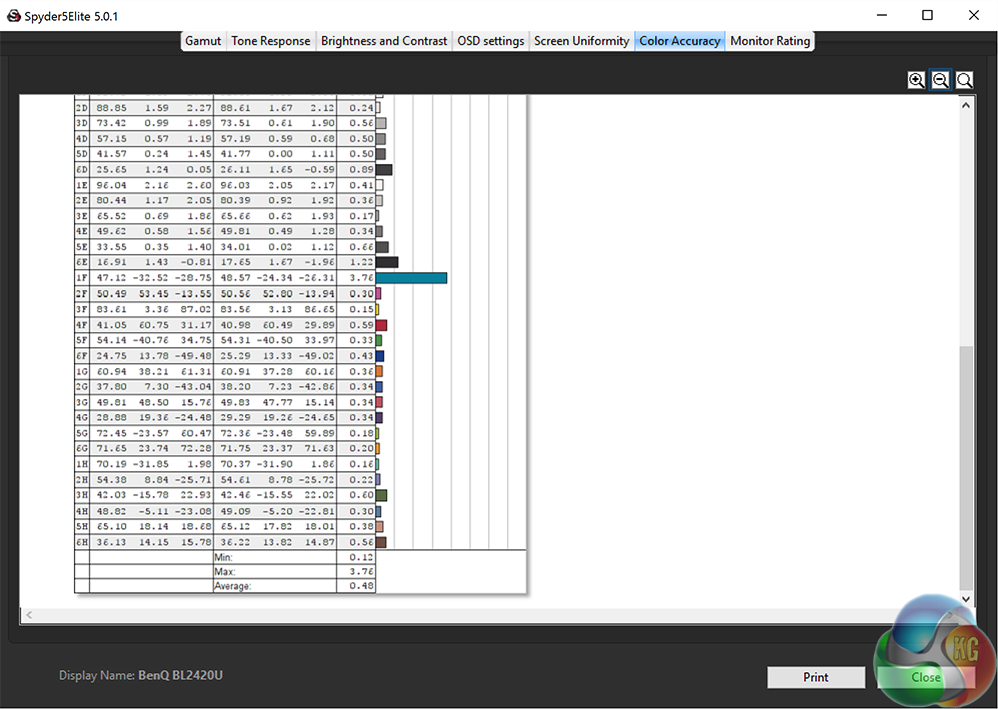The height and width of the screenshot is (709, 998).
Task: Click the 6H row label
Action: tap(81, 542)
